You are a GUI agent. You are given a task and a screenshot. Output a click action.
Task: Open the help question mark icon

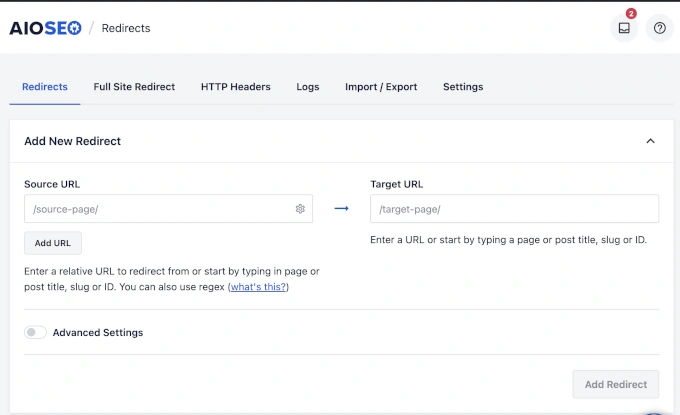(659, 28)
